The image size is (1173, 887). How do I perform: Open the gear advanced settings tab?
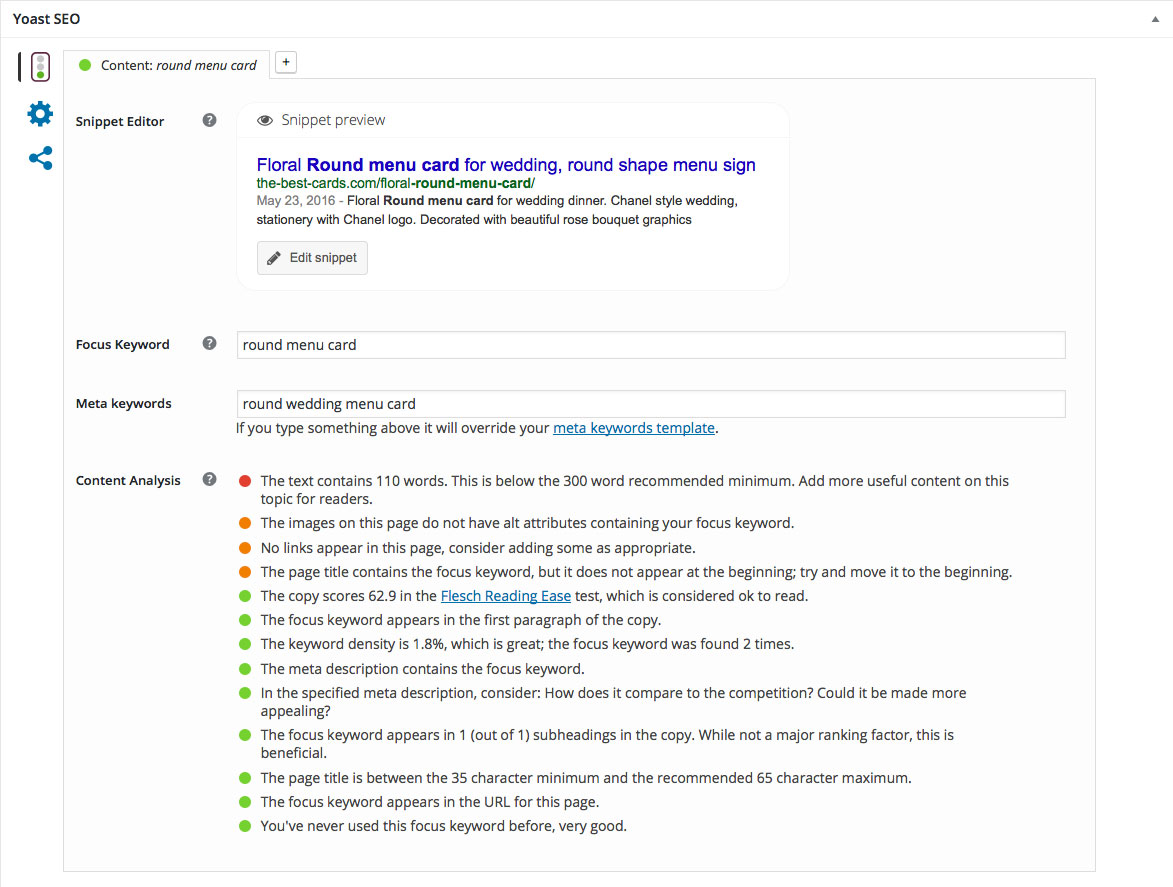pyautogui.click(x=40, y=113)
